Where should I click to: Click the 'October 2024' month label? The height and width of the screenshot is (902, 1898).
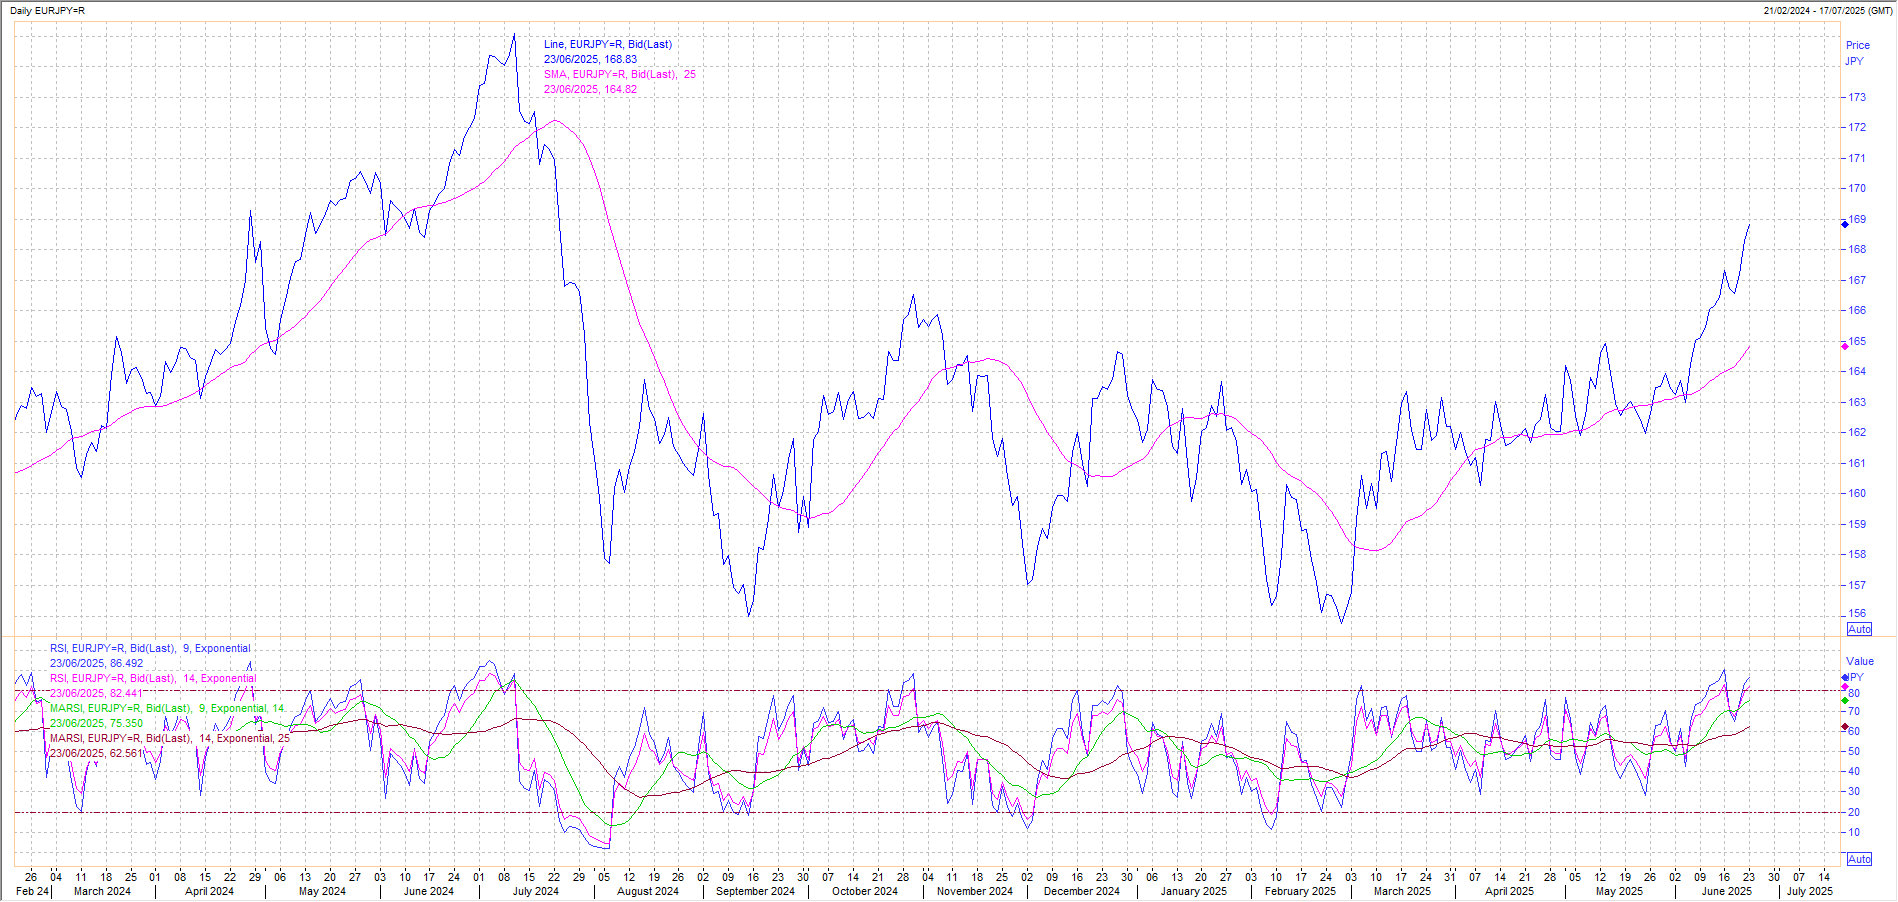865,891
